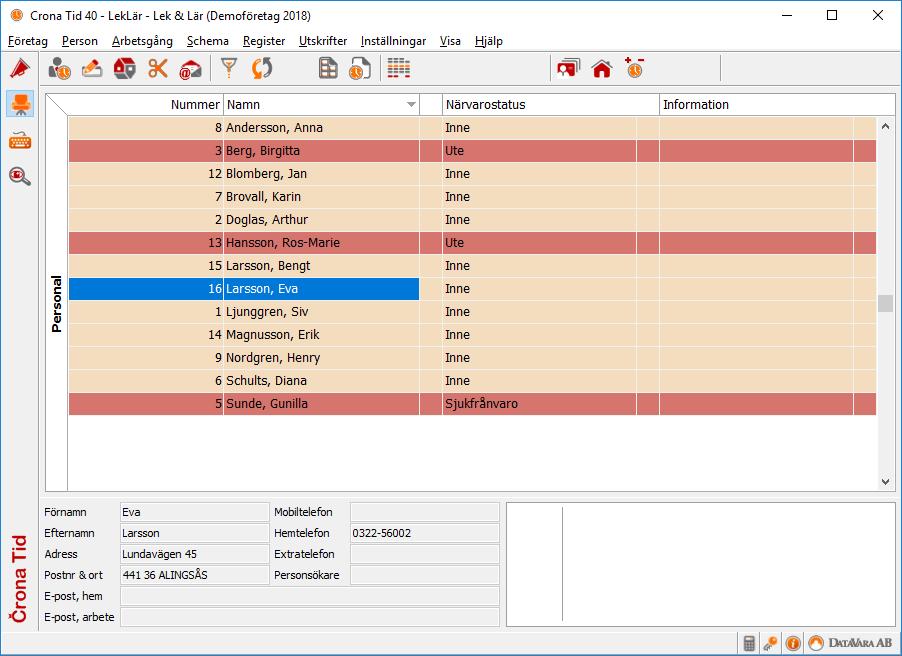This screenshot has height=656, width=902.
Task: Open the Register menu
Action: coord(264,41)
